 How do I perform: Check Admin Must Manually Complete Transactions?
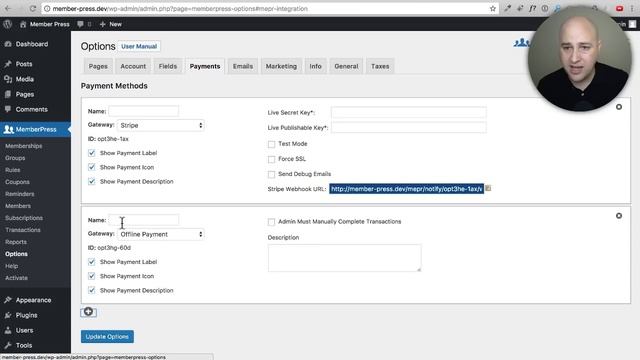coord(271,222)
